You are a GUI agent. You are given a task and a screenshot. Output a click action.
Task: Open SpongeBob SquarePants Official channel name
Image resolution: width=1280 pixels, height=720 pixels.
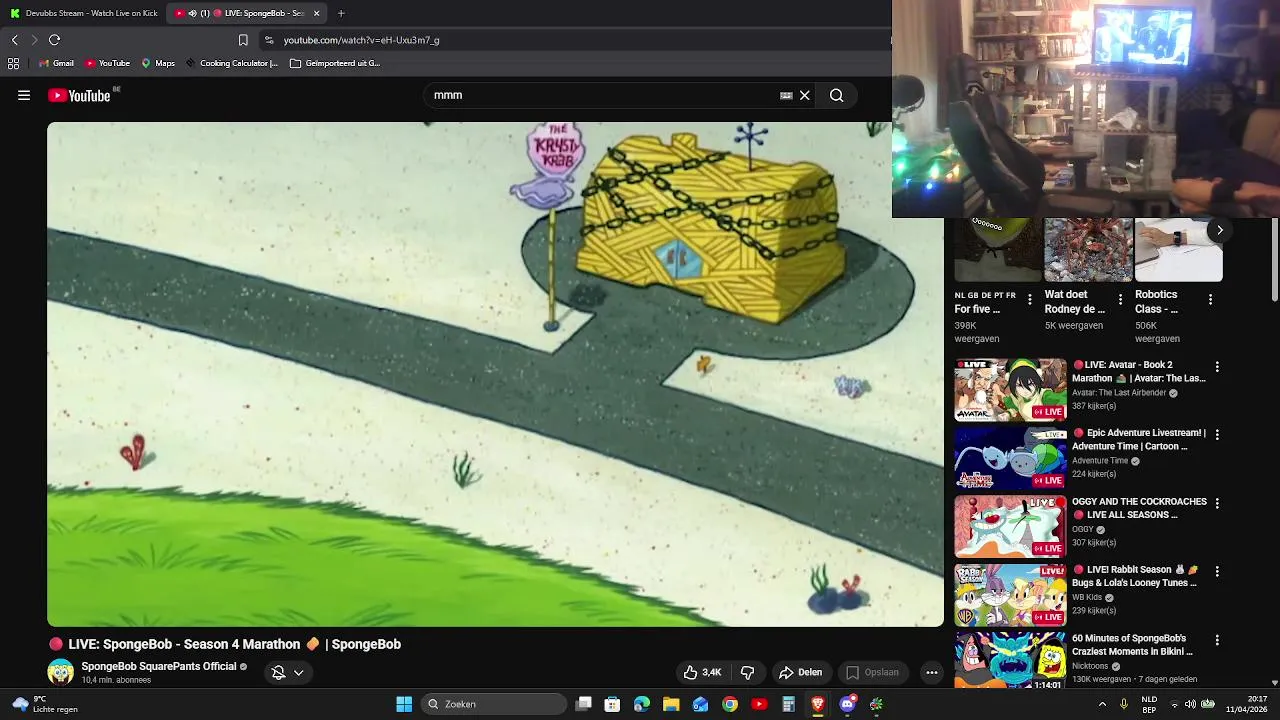point(159,666)
